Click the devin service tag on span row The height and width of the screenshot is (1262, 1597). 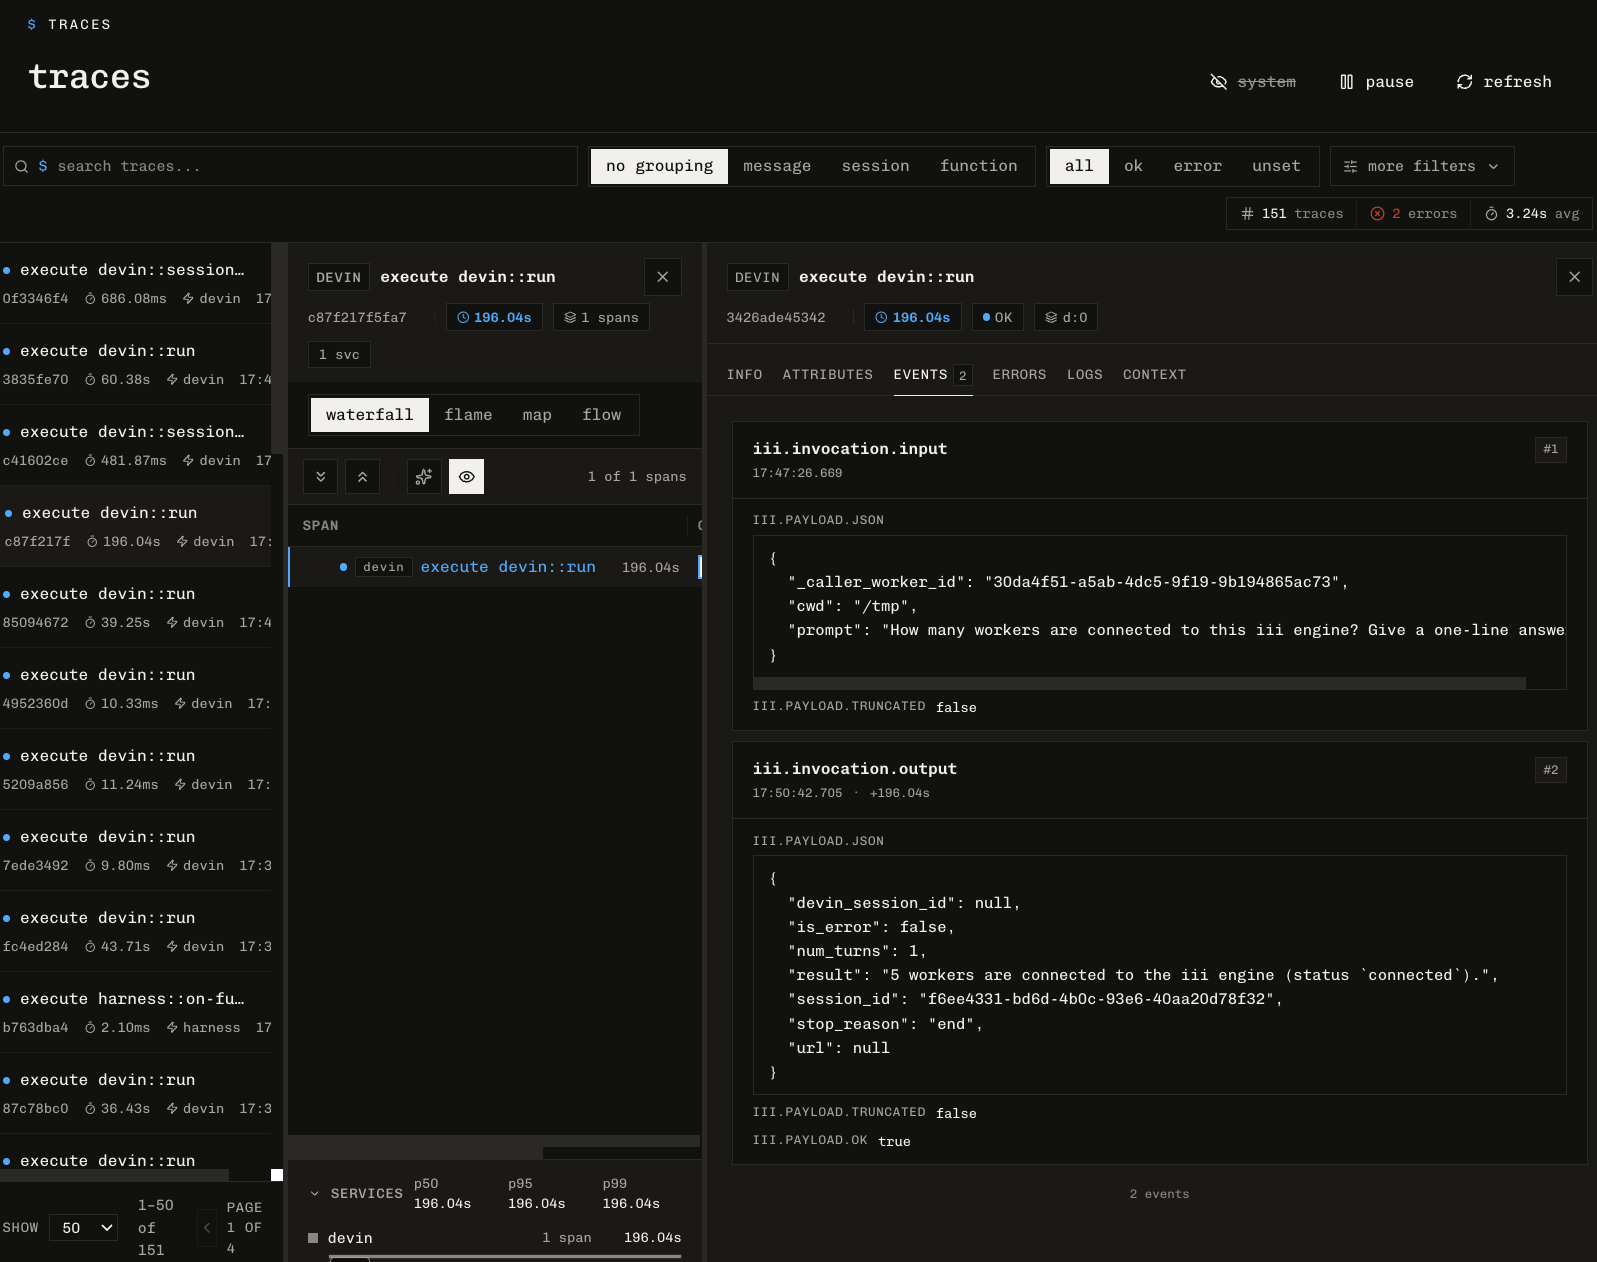384,567
